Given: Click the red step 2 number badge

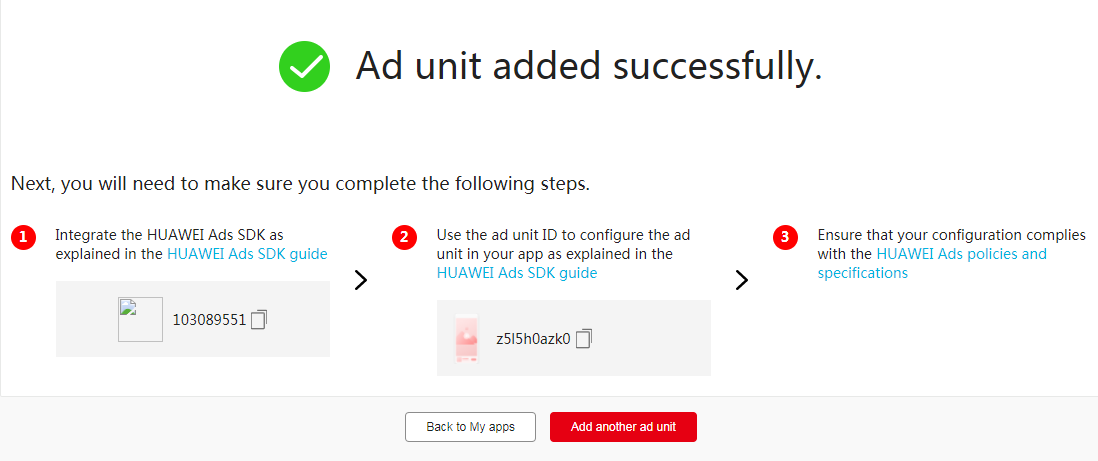Looking at the screenshot, I should tap(404, 237).
